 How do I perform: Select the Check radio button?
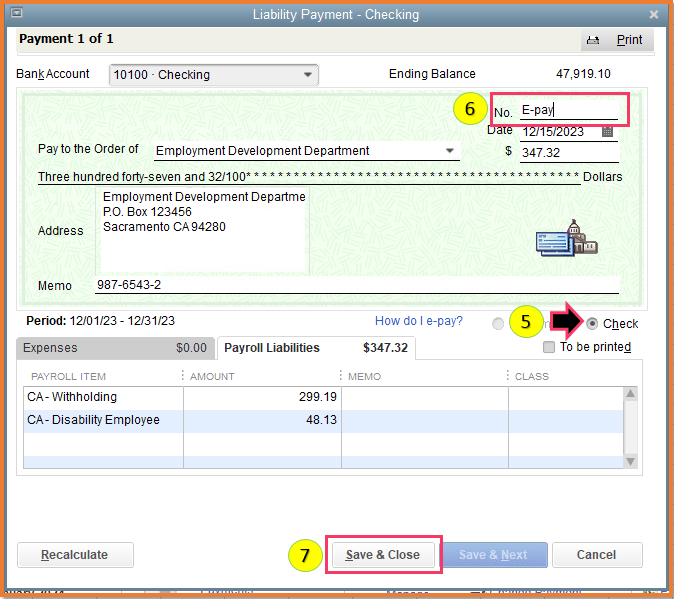pyautogui.click(x=592, y=324)
